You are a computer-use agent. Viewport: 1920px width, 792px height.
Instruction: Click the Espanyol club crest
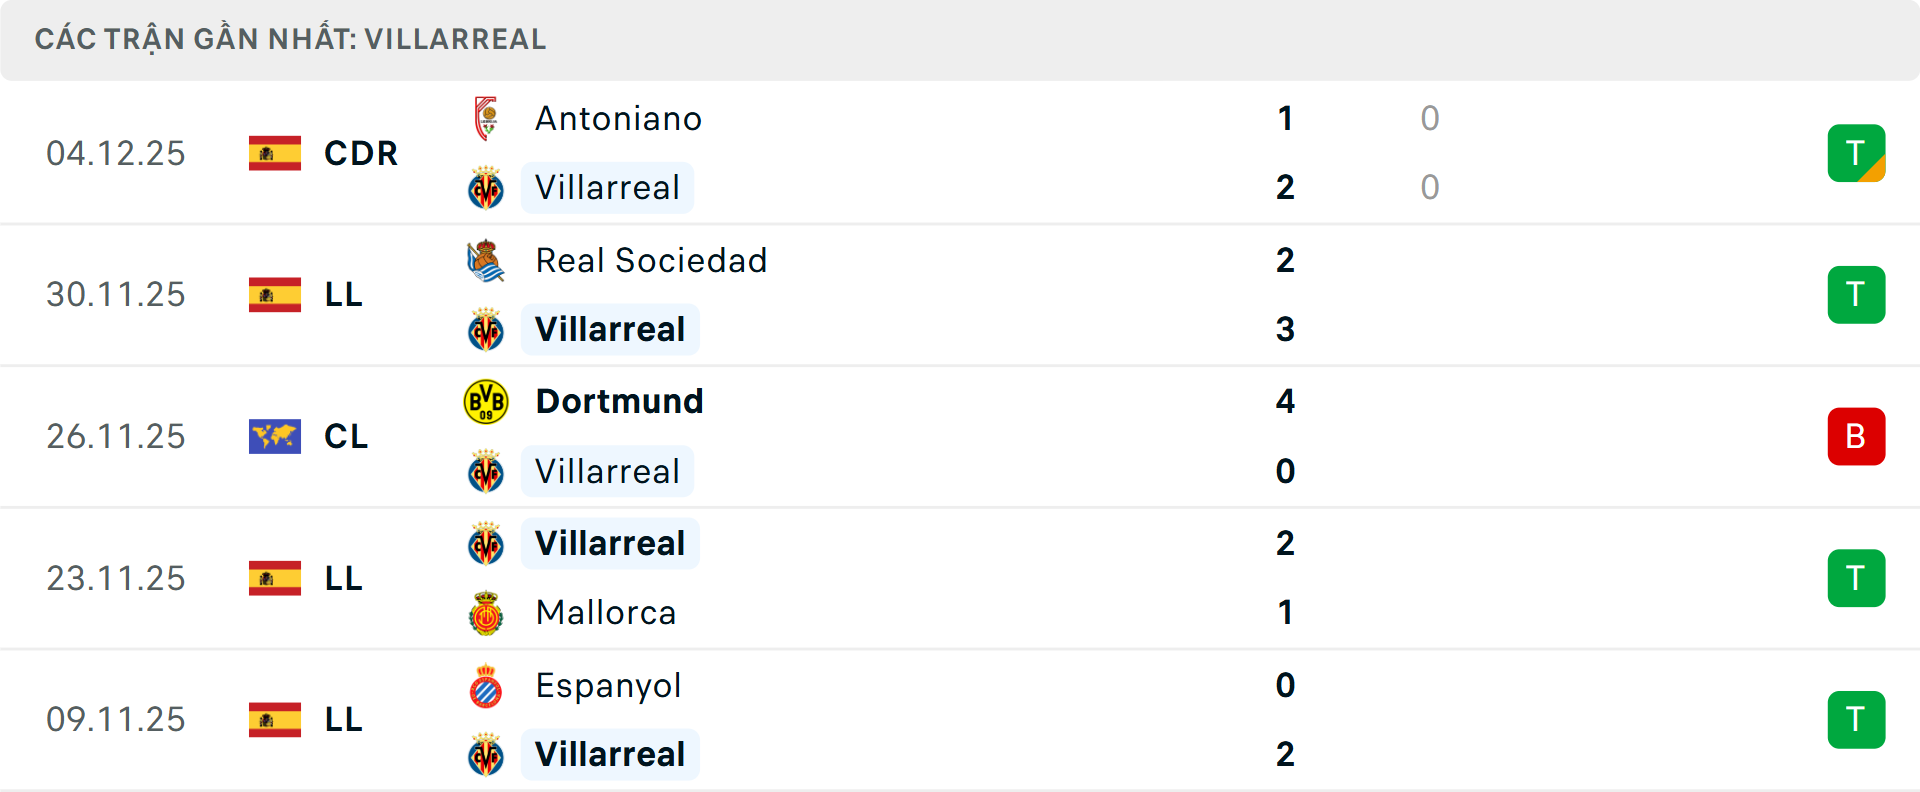(x=486, y=686)
